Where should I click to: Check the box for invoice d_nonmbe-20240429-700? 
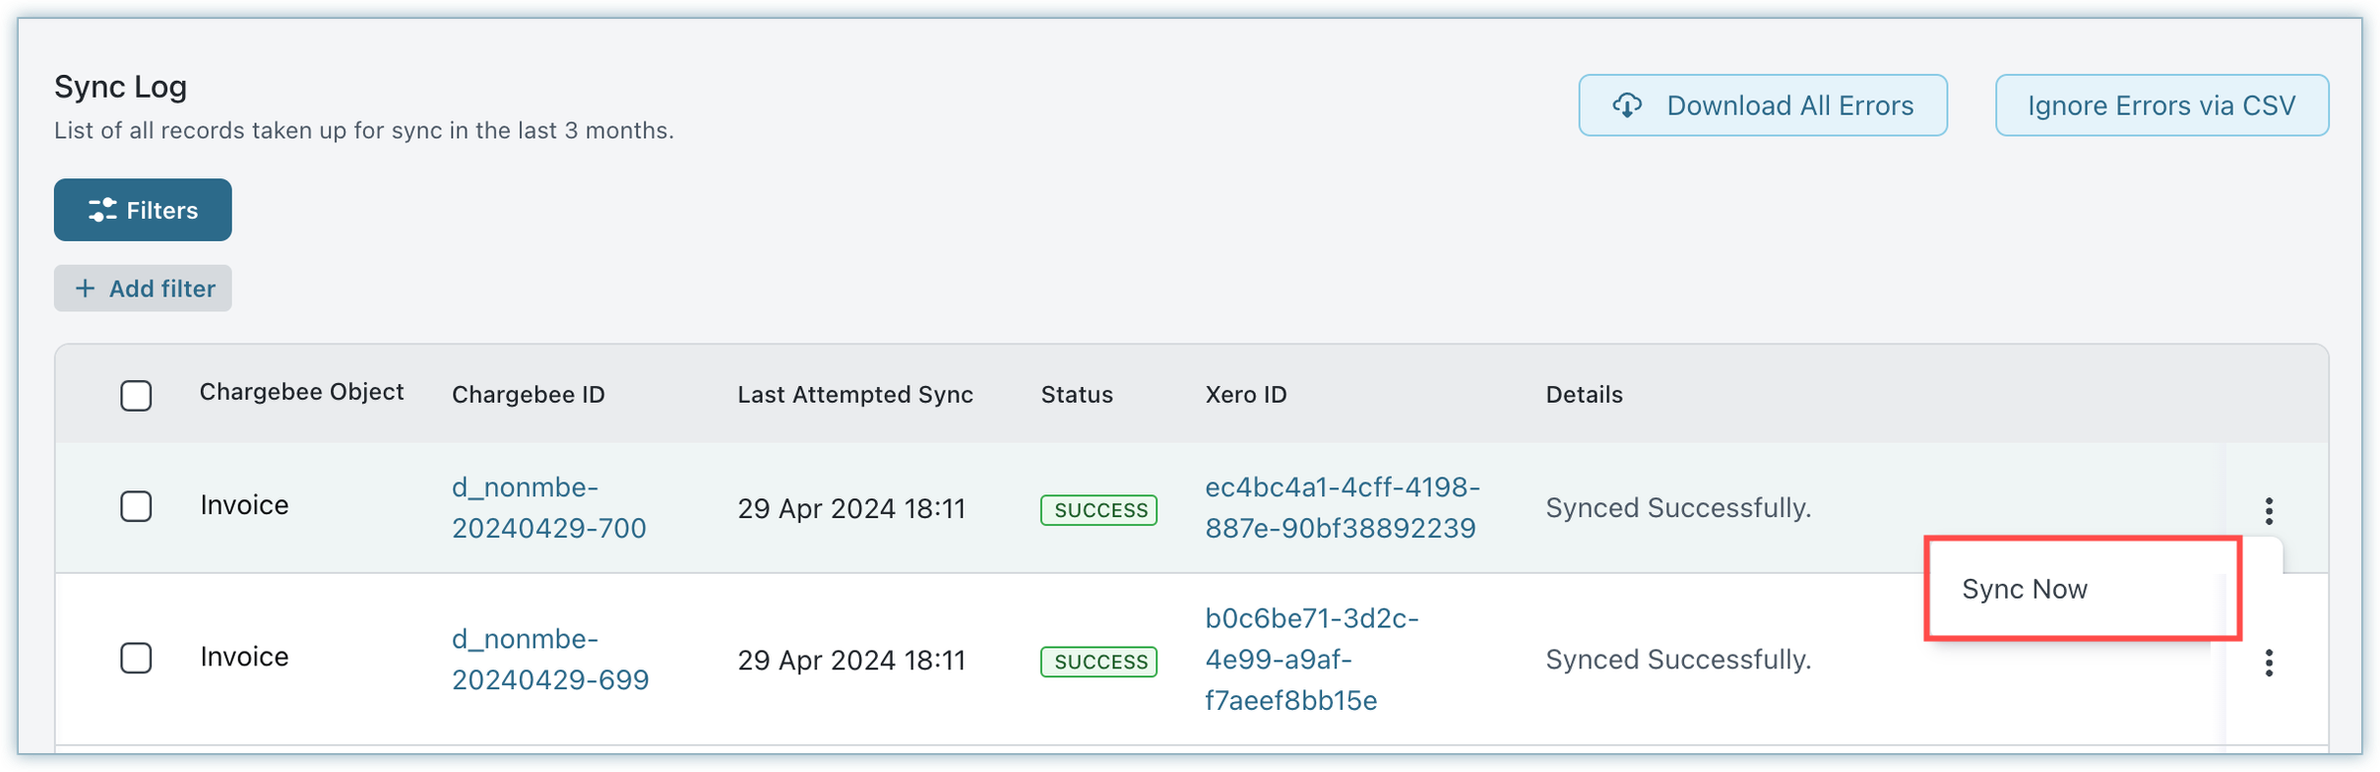point(136,507)
